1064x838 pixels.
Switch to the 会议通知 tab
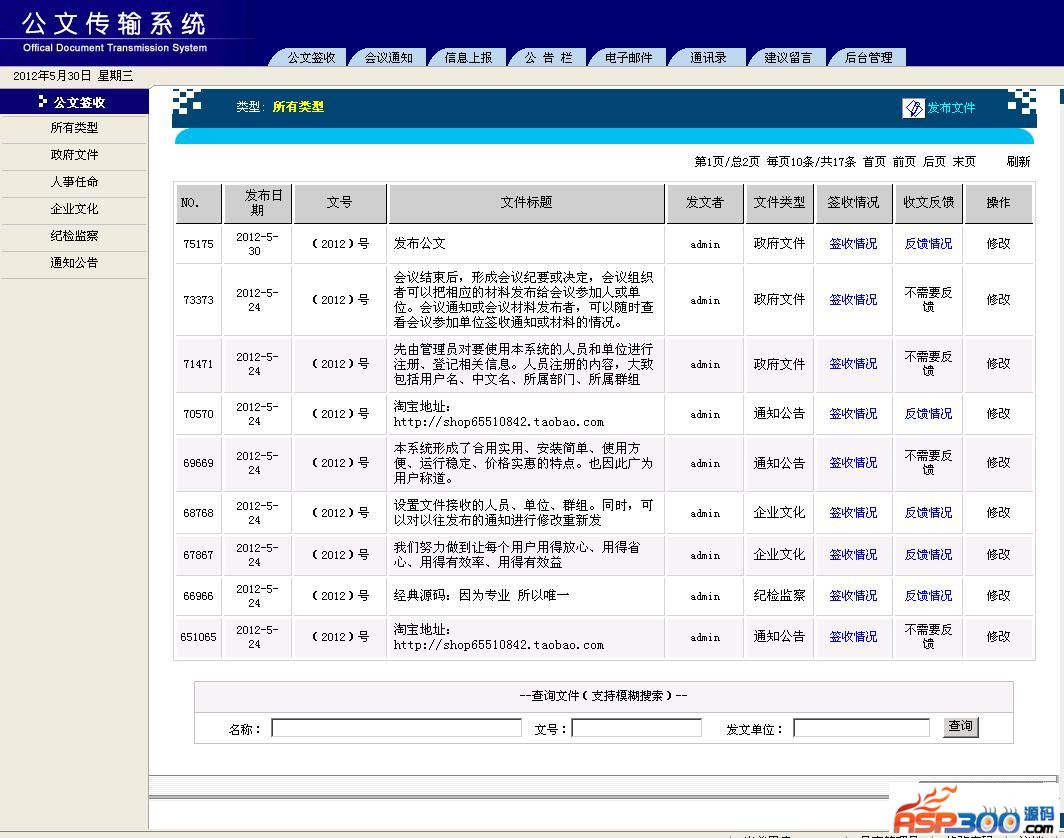[x=388, y=58]
